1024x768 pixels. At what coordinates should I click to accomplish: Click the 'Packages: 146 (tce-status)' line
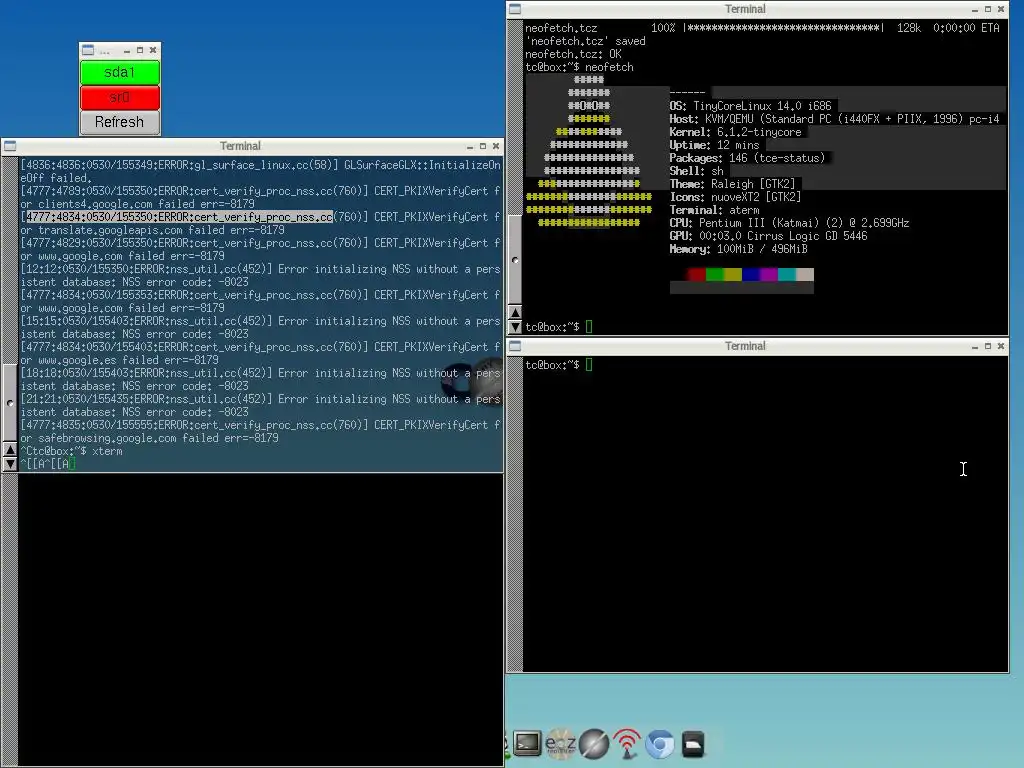click(748, 158)
